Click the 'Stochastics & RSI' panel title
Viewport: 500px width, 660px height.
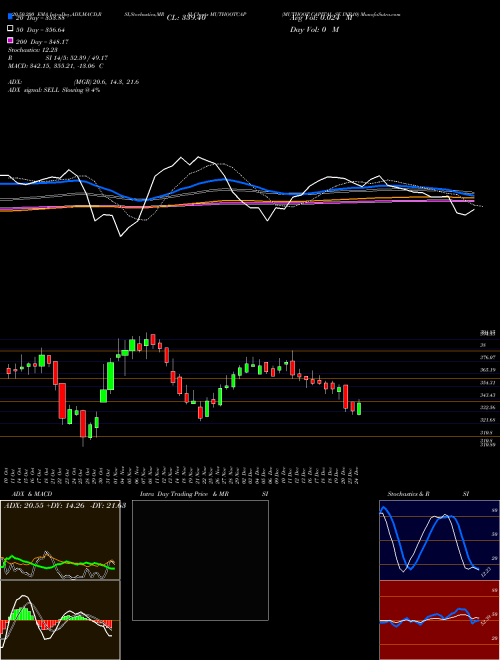[x=428, y=494]
